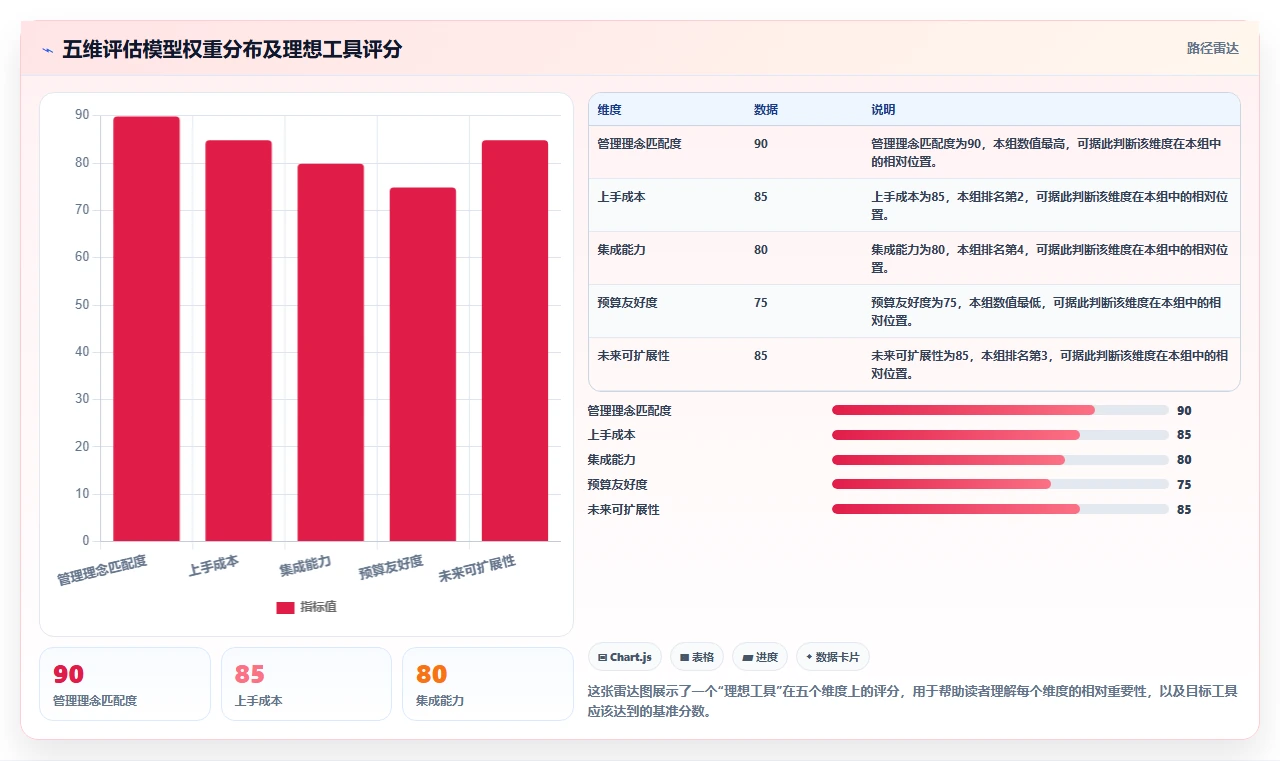Screen dimensions: 1280x761
Task: Select the 数据卡片 chip
Action: 833,657
